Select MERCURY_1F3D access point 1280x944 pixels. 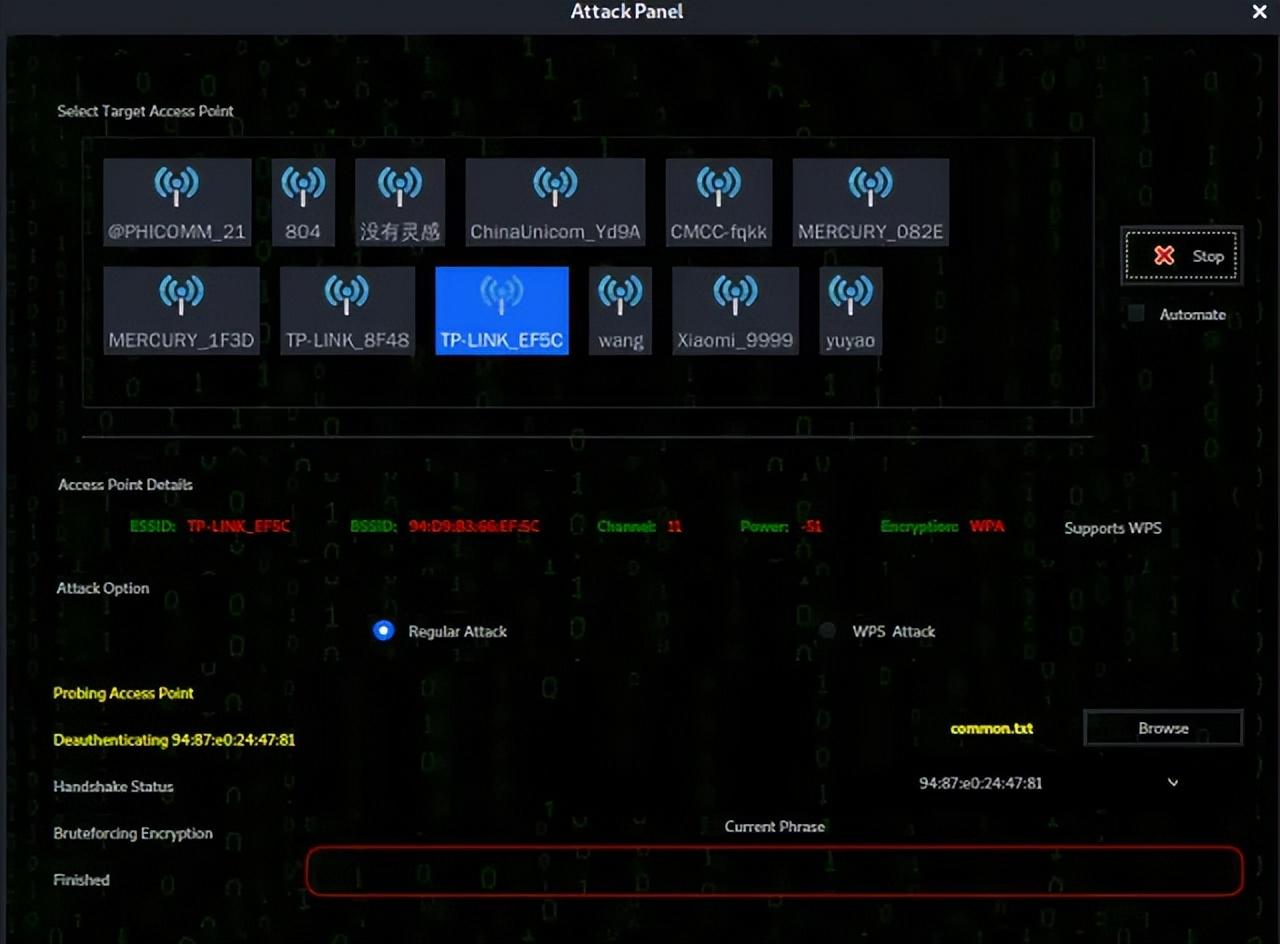(x=181, y=310)
